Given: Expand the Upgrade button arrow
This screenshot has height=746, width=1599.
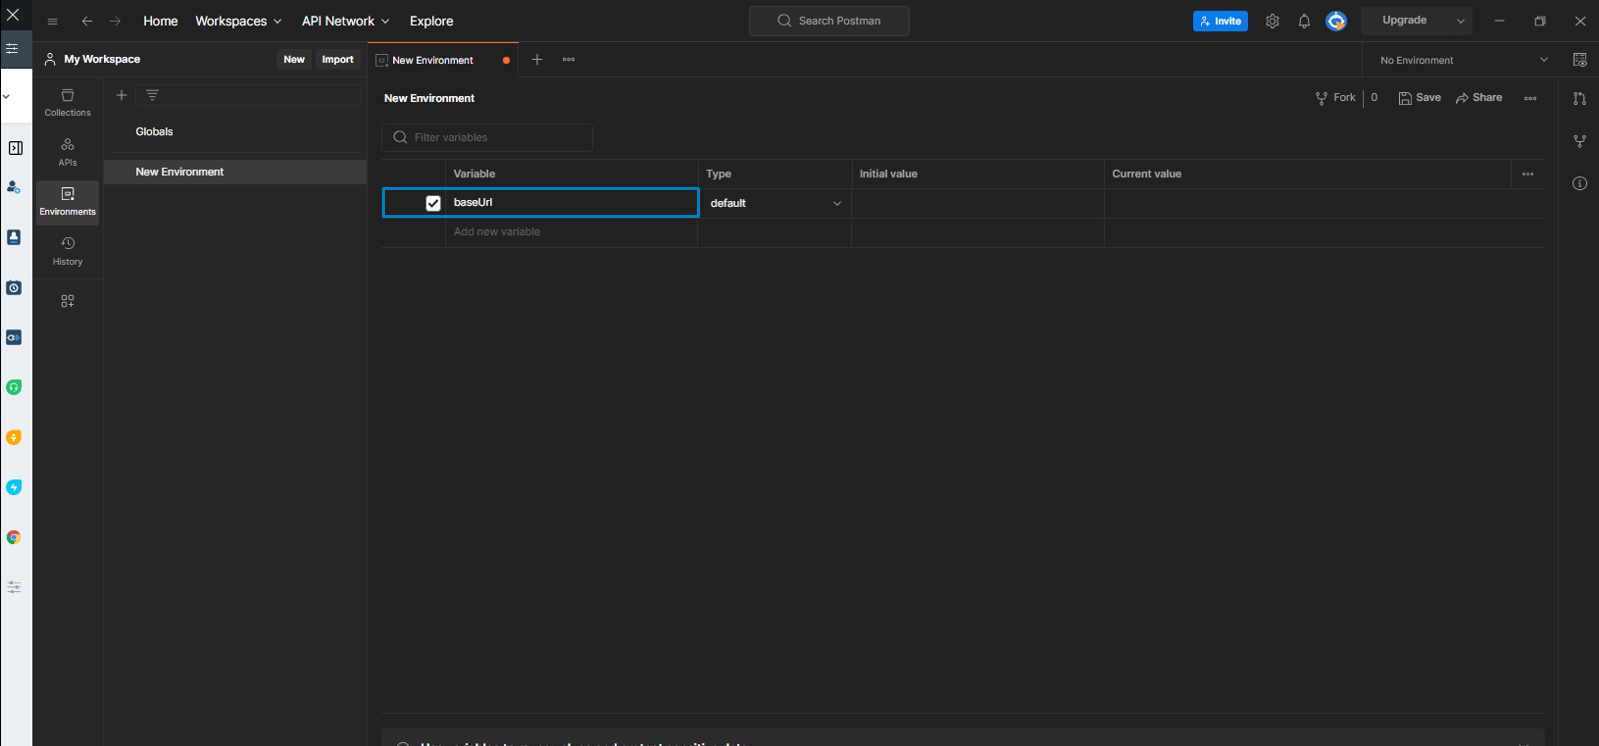Looking at the screenshot, I should coord(1460,21).
